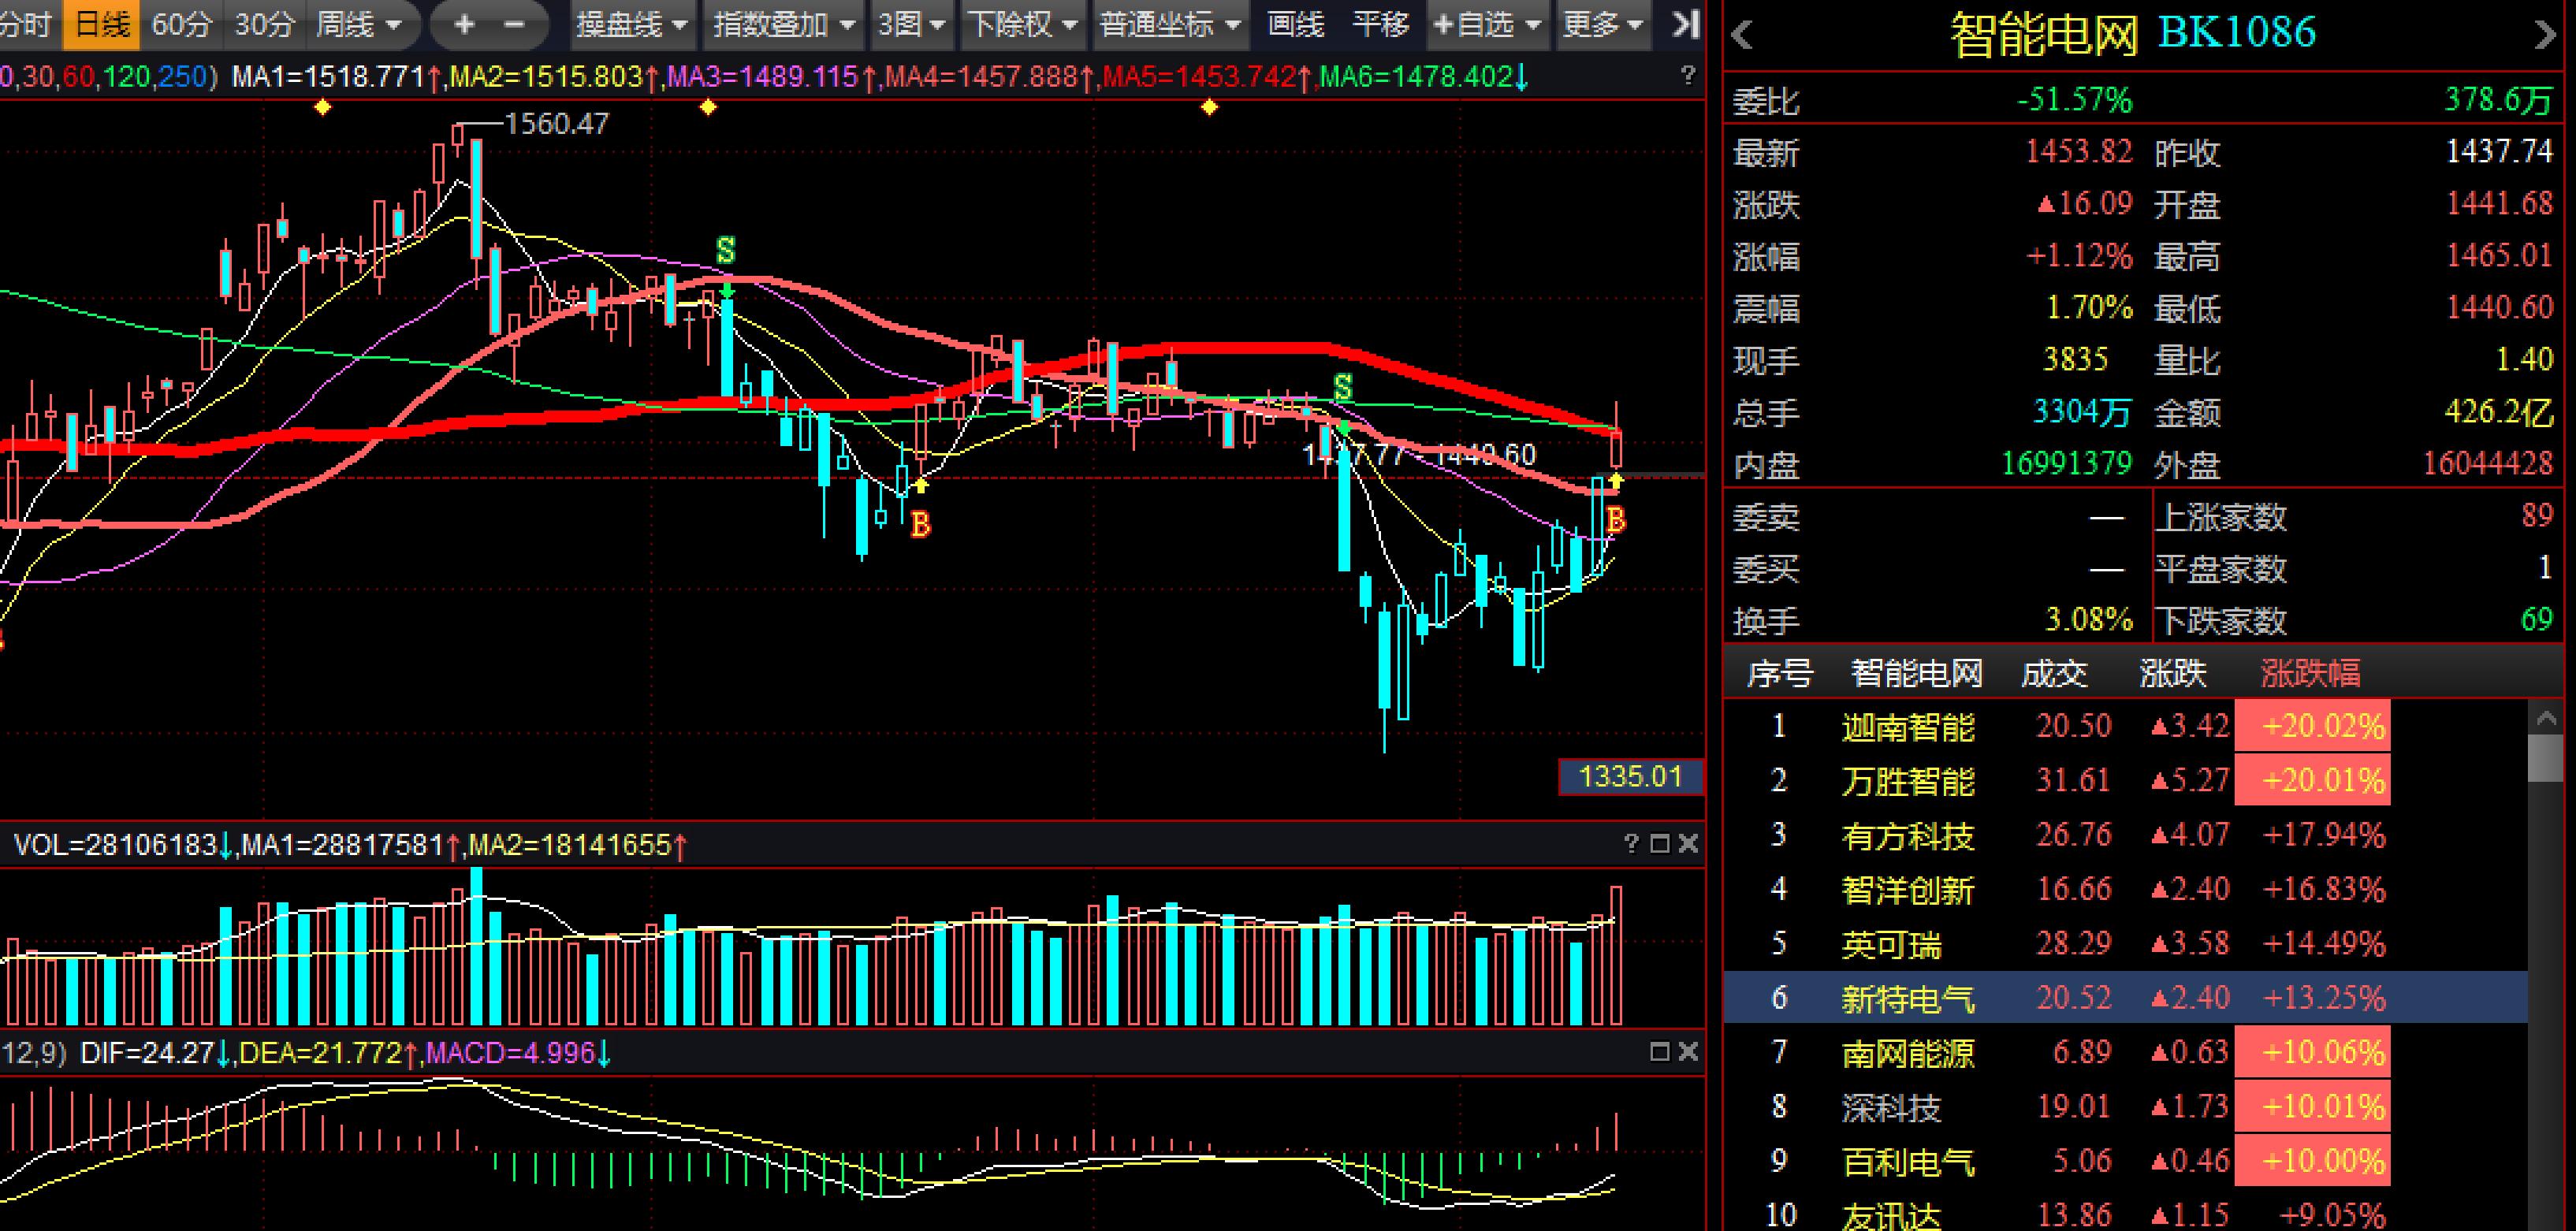The image size is (2576, 1231).
Task: Click the collapse side panel arrow icon
Action: 1686,24
